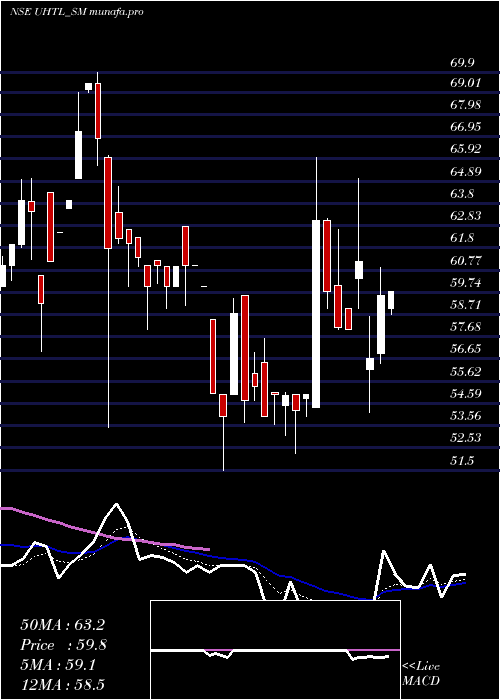Viewport: 500px width, 700px height.
Task: Click the 'Price : 59.8' readout
Action: [63, 645]
